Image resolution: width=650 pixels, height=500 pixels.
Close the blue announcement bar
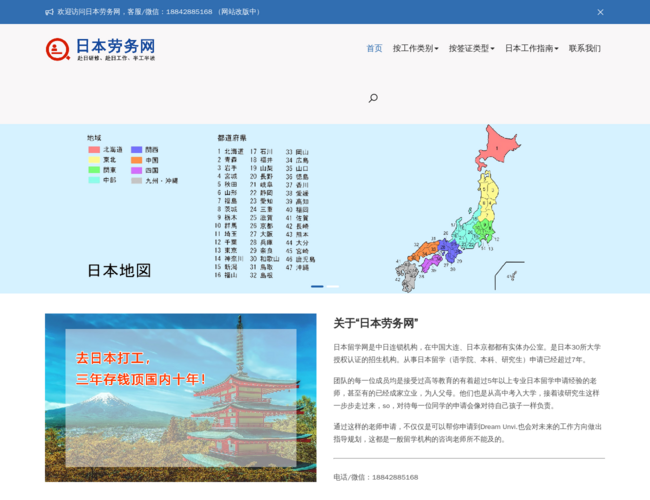pyautogui.click(x=600, y=12)
